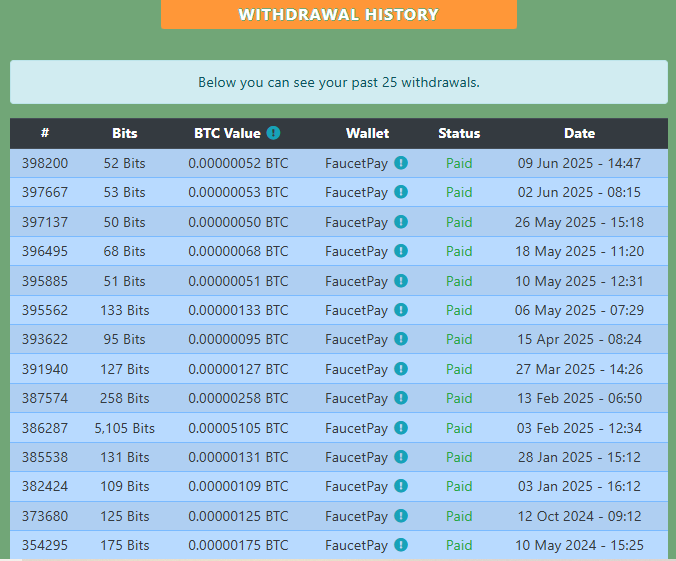Click the '258 Bits' amount cell
This screenshot has height=561, width=676.
pyautogui.click(x=125, y=398)
